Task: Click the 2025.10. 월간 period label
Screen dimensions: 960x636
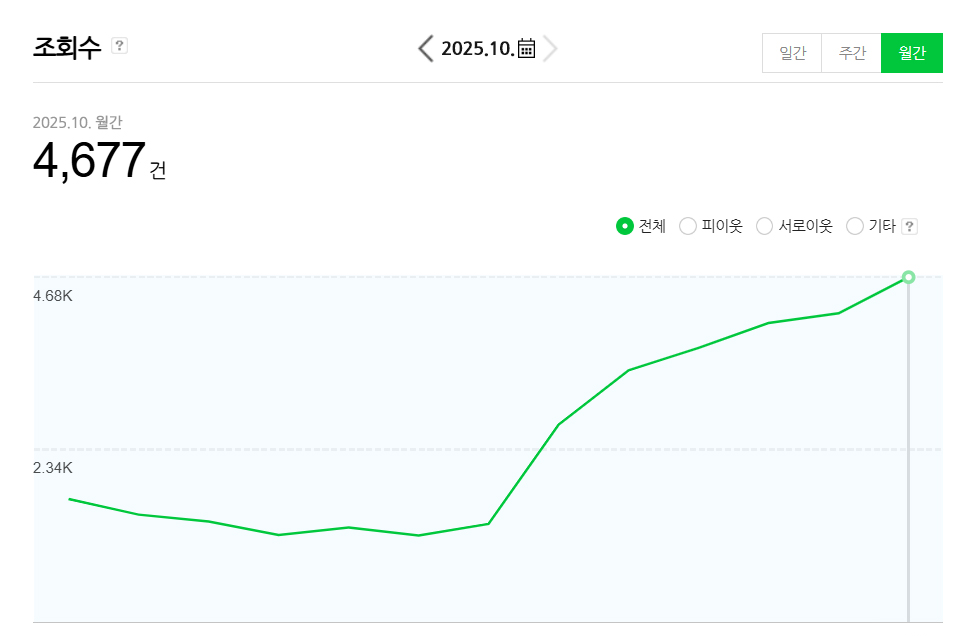Action: pyautogui.click(x=78, y=122)
